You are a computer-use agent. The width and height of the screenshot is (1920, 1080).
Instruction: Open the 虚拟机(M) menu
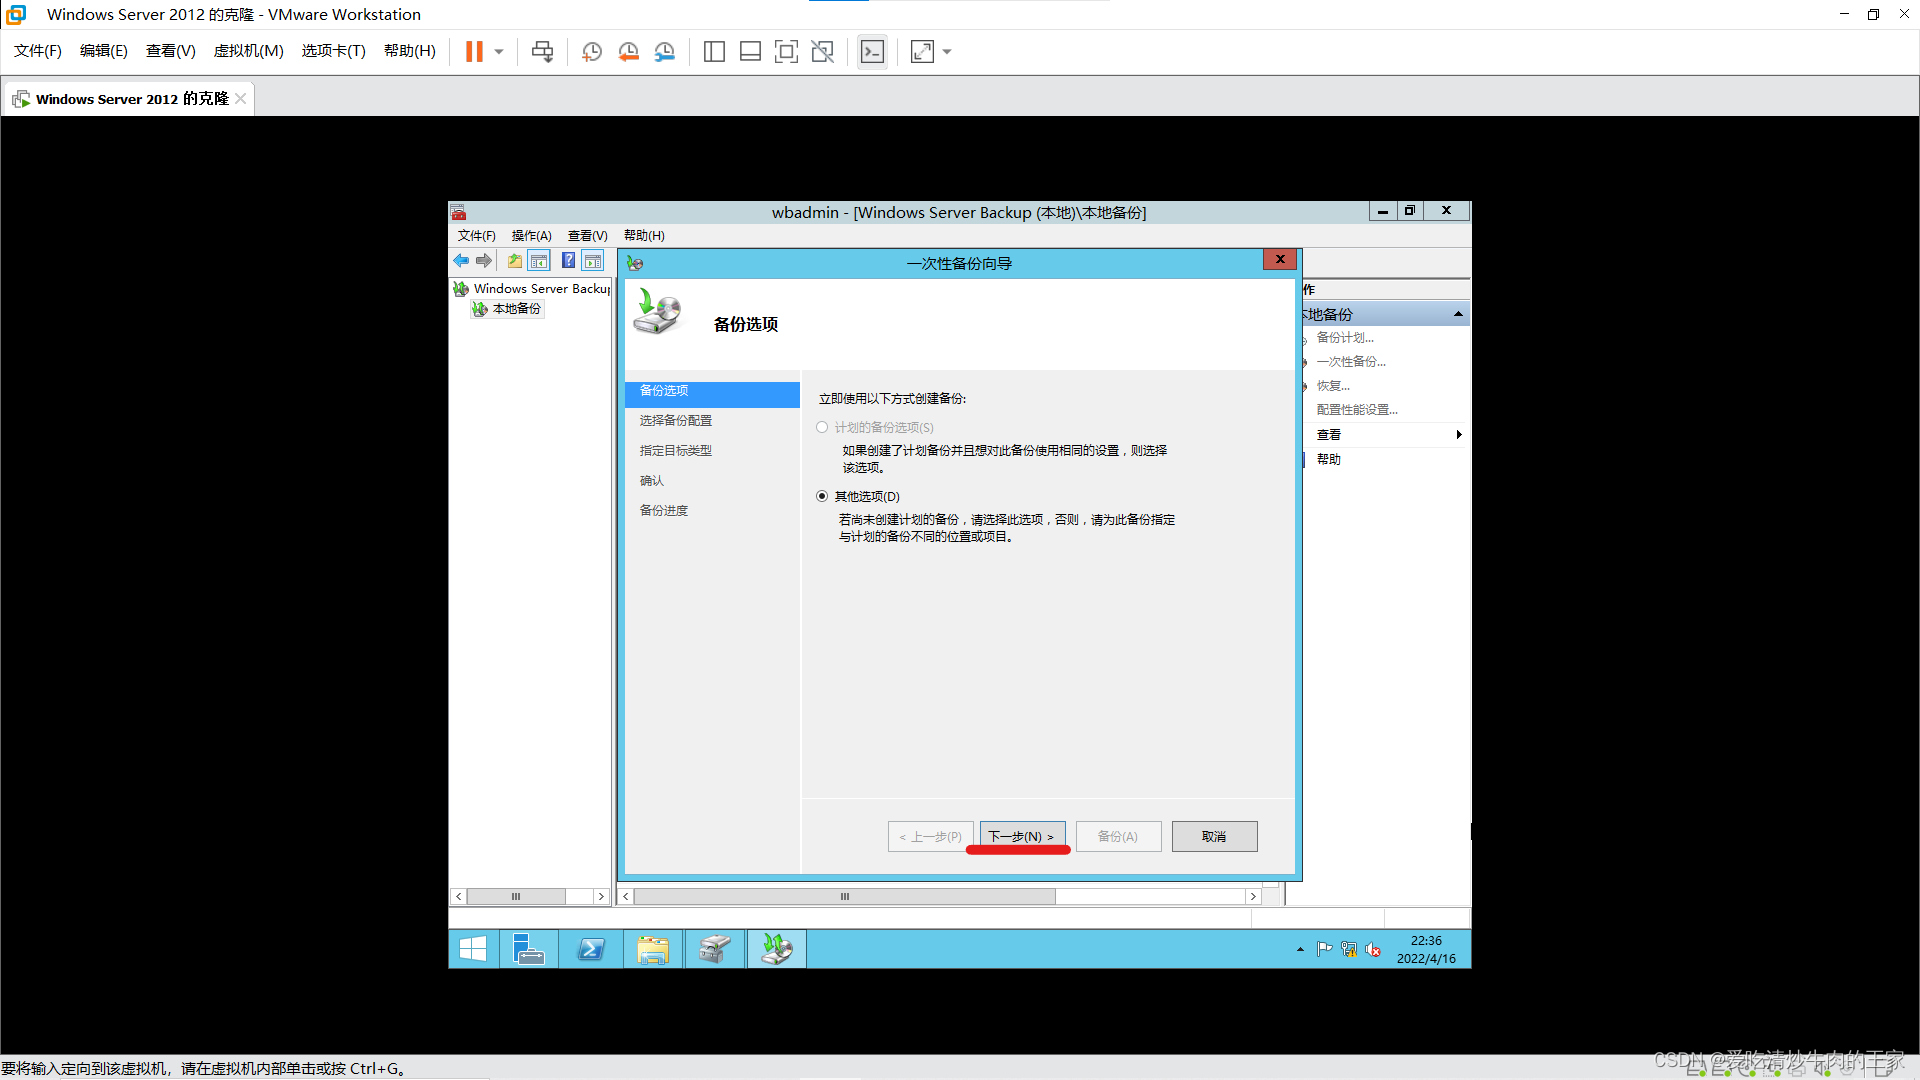point(248,51)
